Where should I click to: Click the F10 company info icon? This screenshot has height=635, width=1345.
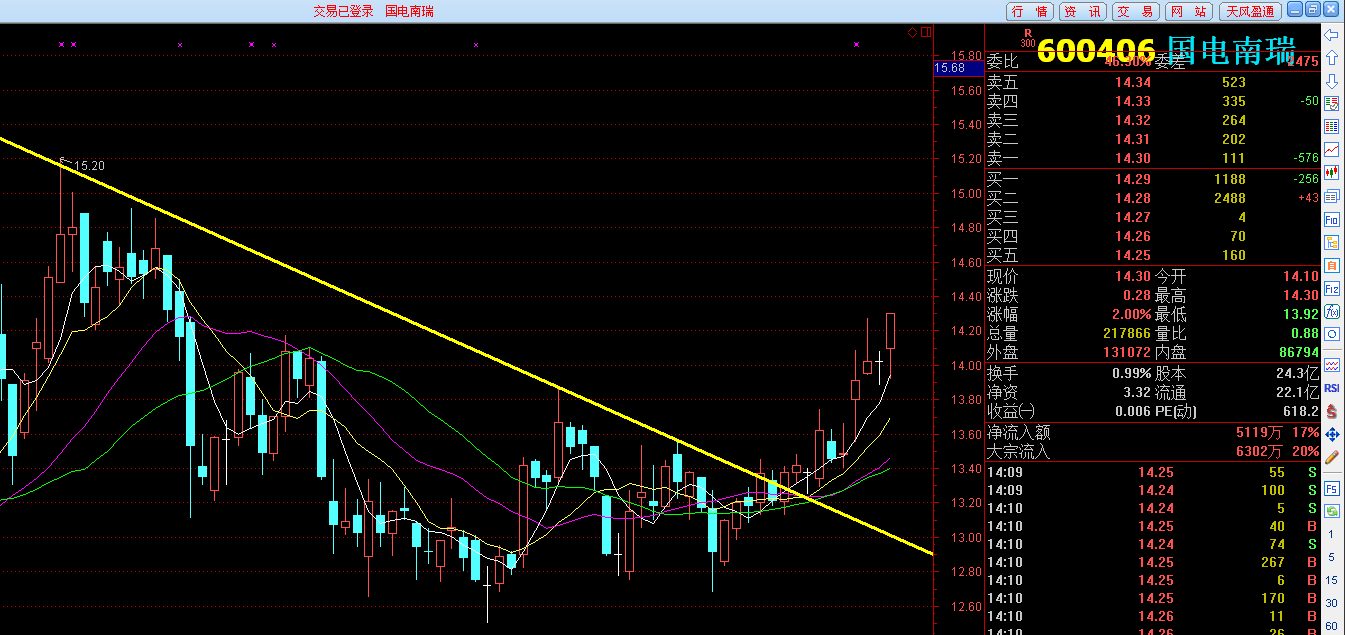click(x=1331, y=220)
